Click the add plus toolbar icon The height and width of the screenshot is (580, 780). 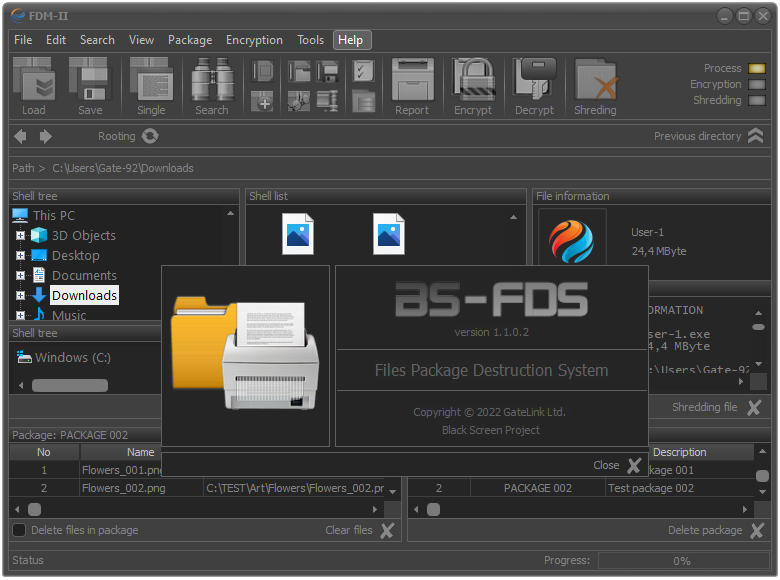[x=262, y=101]
